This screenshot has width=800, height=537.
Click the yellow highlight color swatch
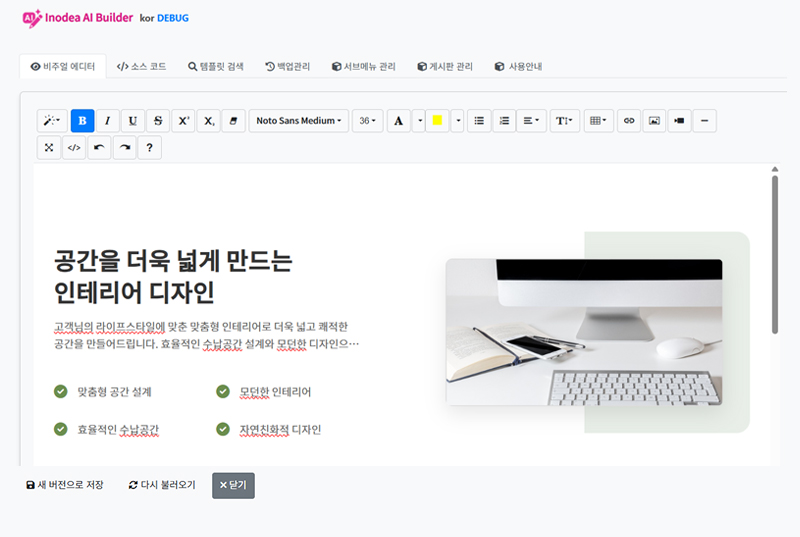coord(437,121)
